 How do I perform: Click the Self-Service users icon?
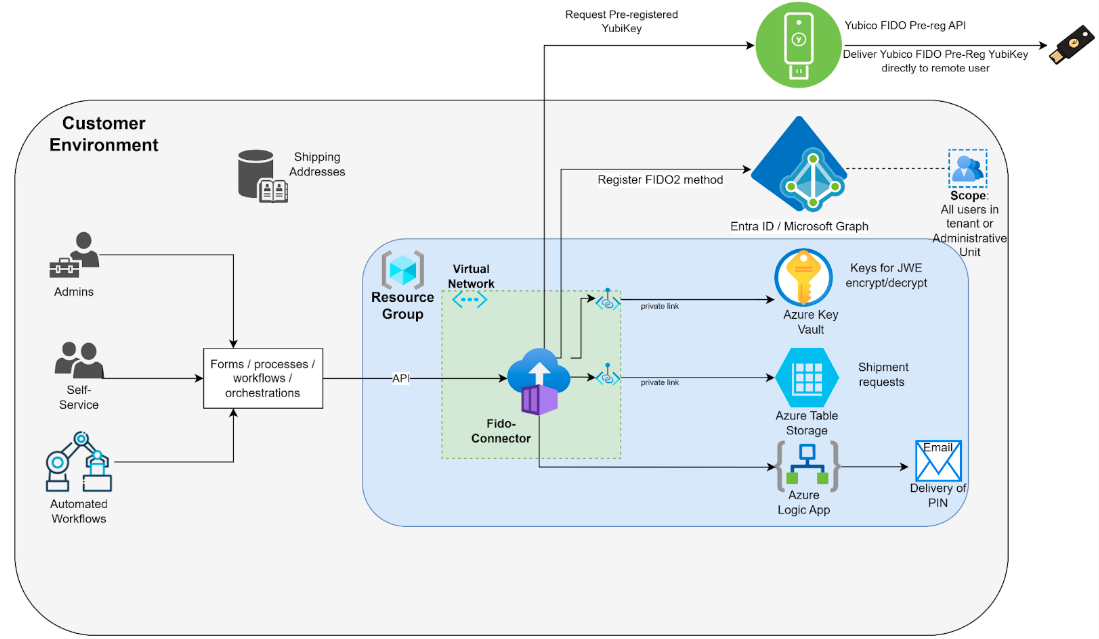click(x=78, y=360)
